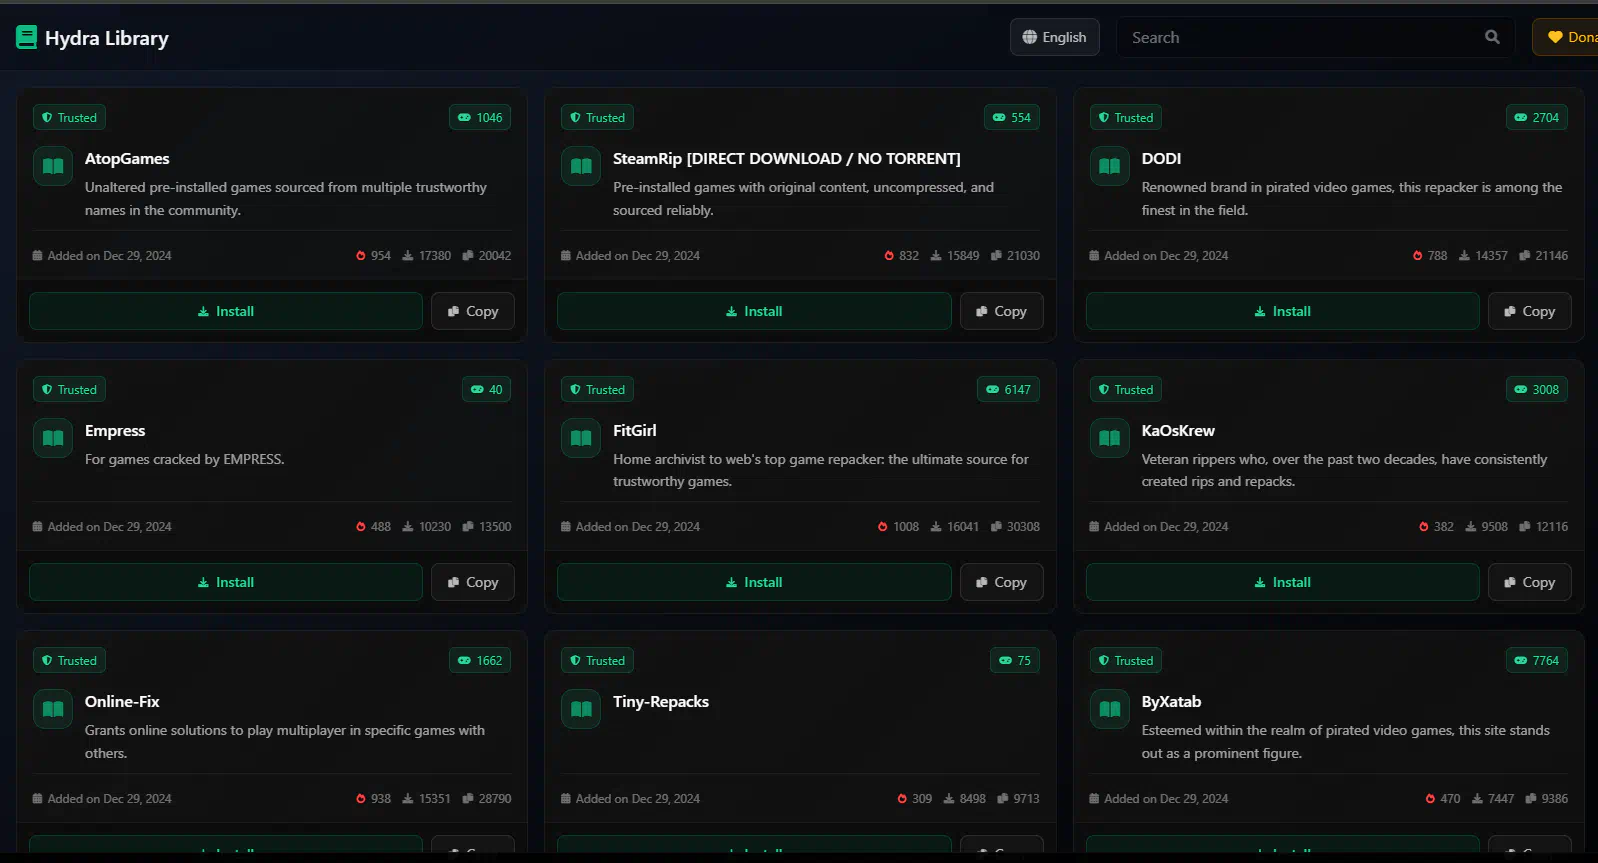The height and width of the screenshot is (863, 1598).
Task: Click the Donate heart button
Action: [x=1566, y=37]
